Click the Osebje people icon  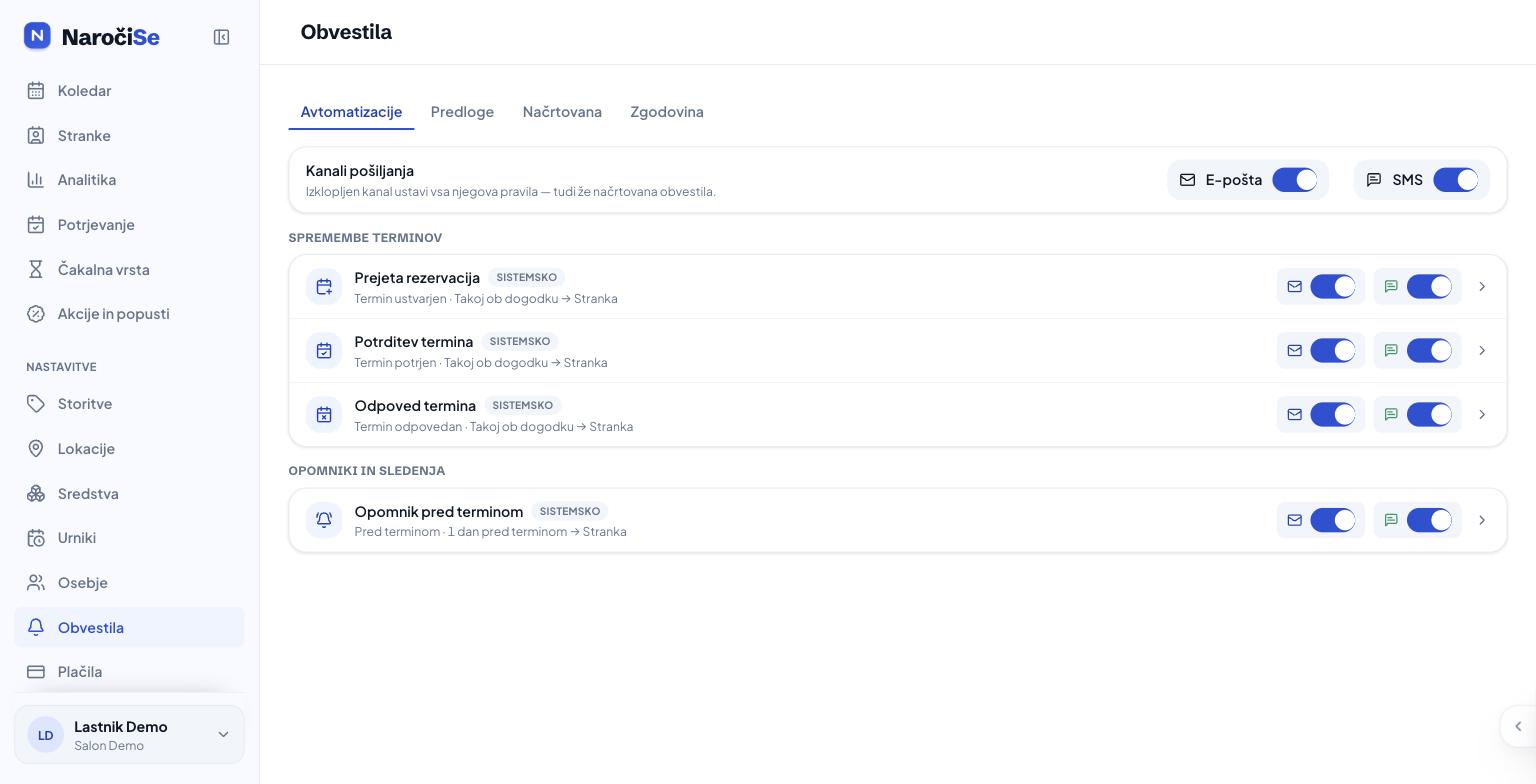click(36, 583)
